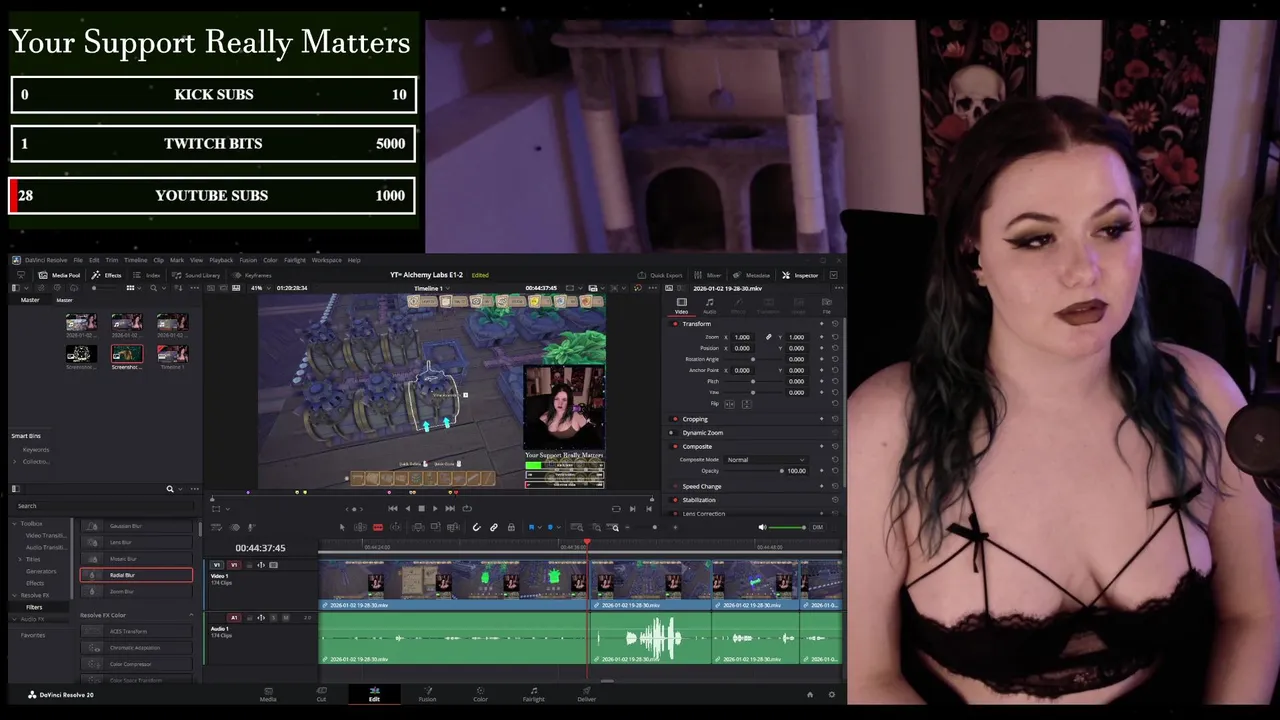Open the Workspace menu
The height and width of the screenshot is (720, 1280).
coord(326,260)
